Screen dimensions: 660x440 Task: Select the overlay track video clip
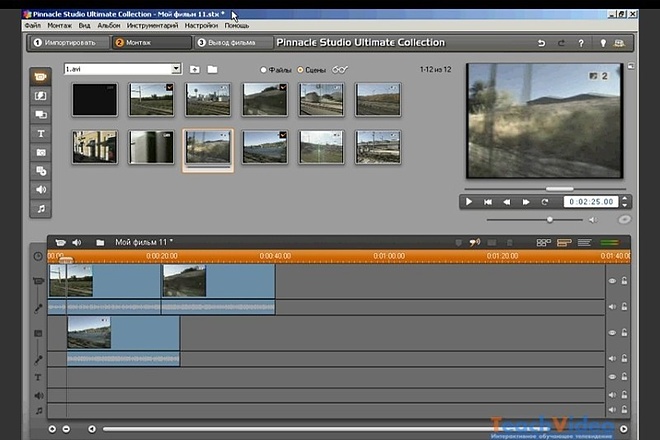point(123,333)
